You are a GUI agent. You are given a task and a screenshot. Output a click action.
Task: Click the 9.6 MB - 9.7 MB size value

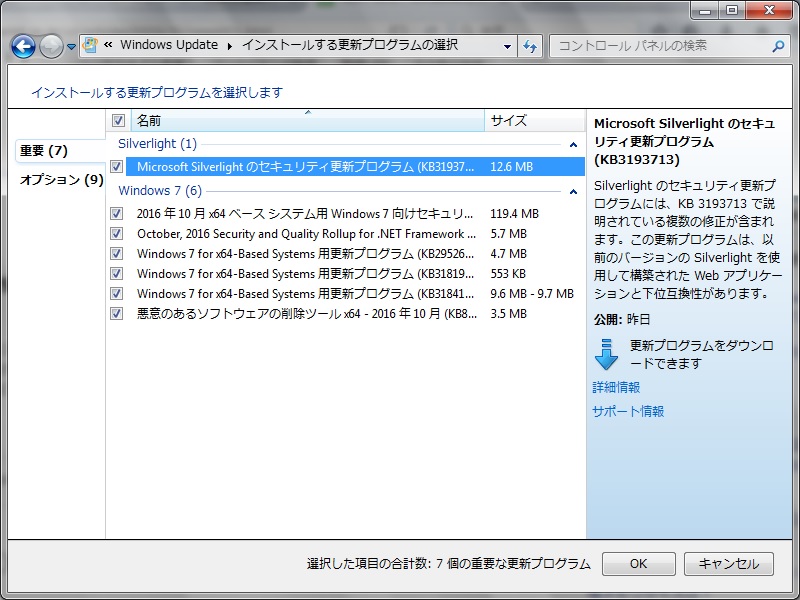tap(532, 293)
